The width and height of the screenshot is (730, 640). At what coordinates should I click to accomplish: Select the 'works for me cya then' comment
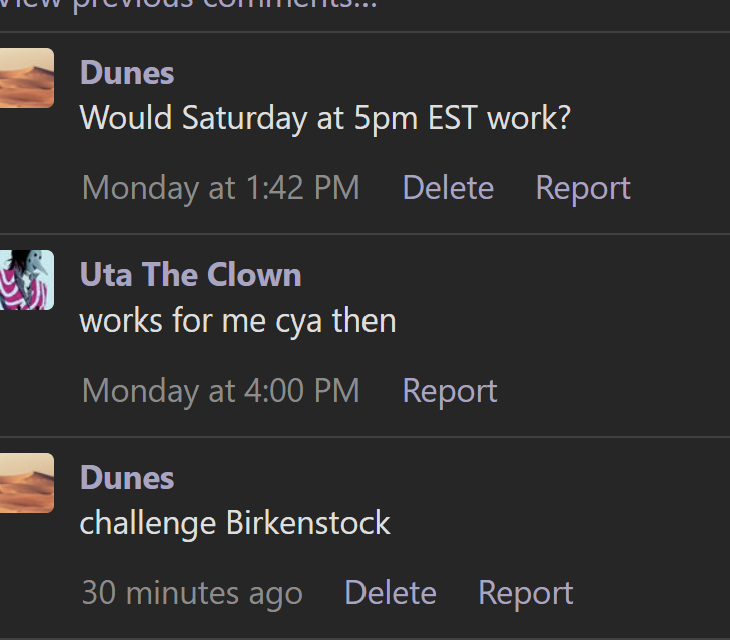(238, 321)
